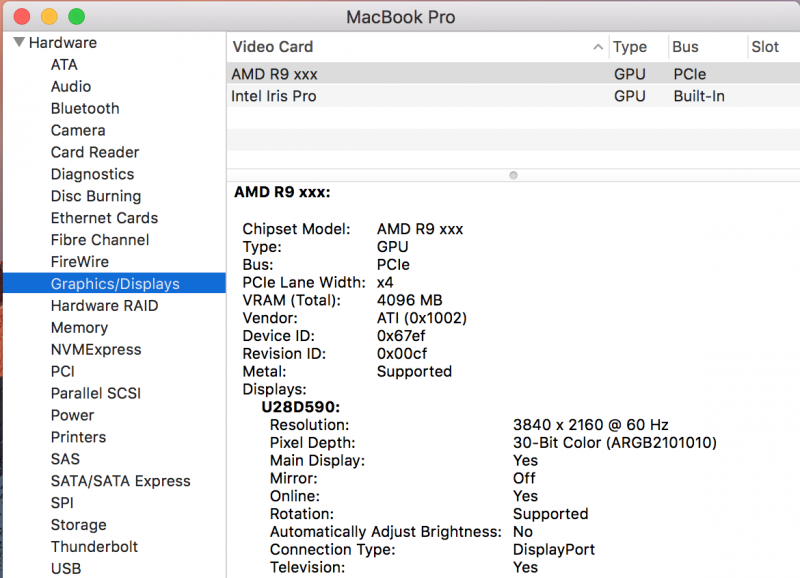Click the Connection Type value DisplayPort
The height and width of the screenshot is (578, 800).
coord(554,550)
